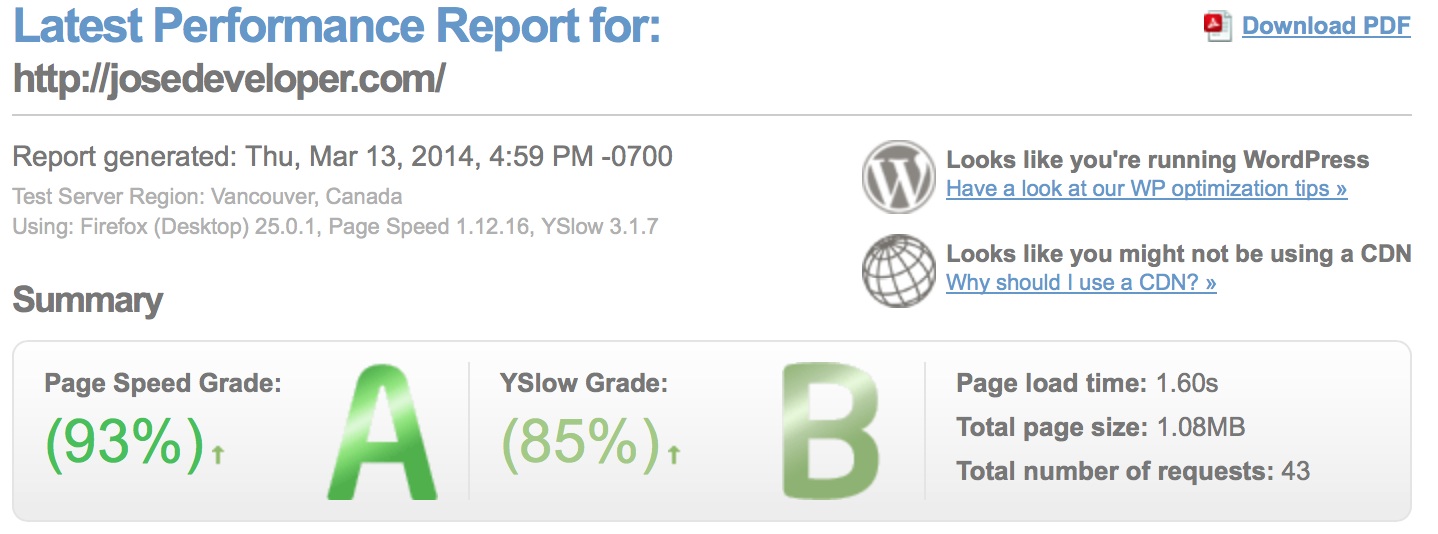The width and height of the screenshot is (1438, 534).
Task: Click the Total number of requests value
Action: tap(1296, 471)
